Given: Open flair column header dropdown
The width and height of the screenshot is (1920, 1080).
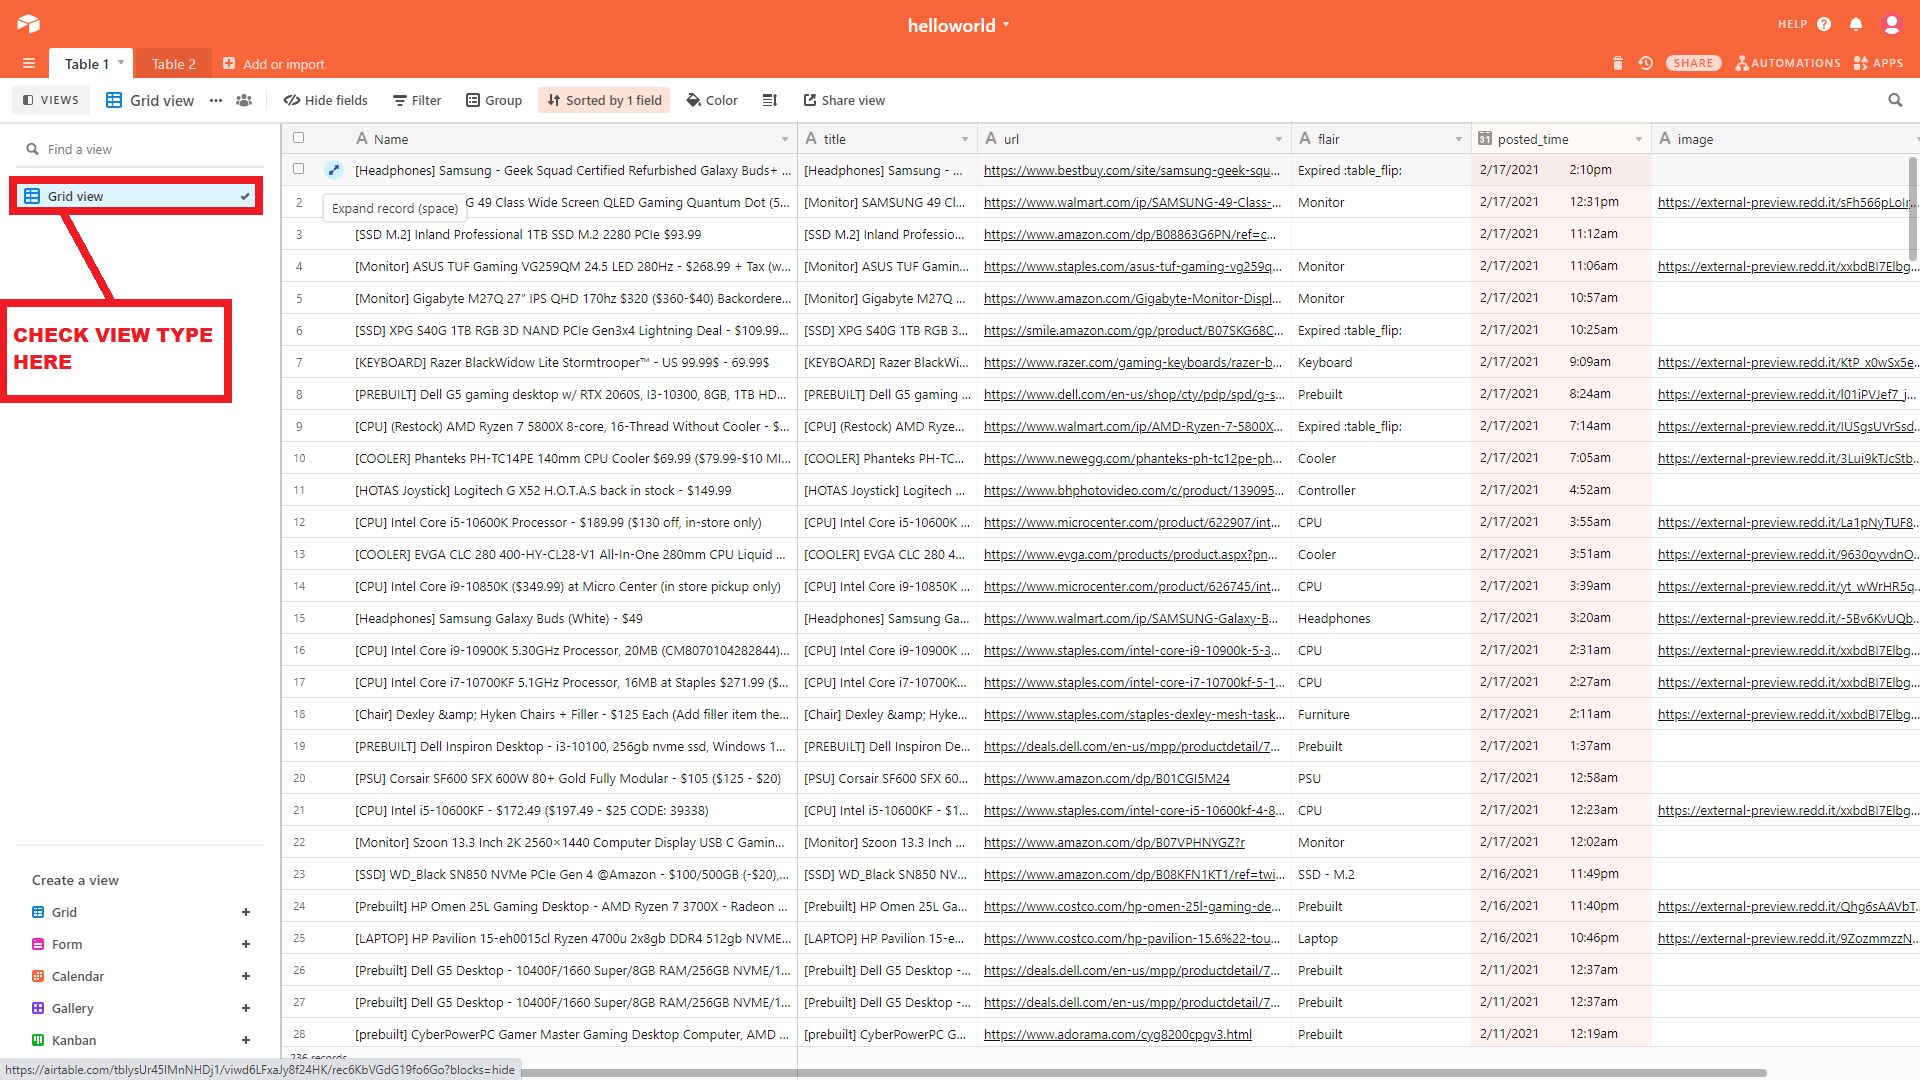Looking at the screenshot, I should pyautogui.click(x=1459, y=139).
